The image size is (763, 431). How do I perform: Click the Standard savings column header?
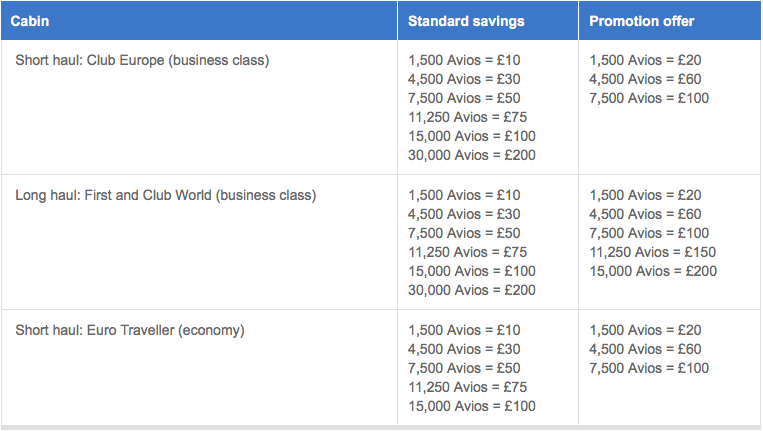click(466, 21)
